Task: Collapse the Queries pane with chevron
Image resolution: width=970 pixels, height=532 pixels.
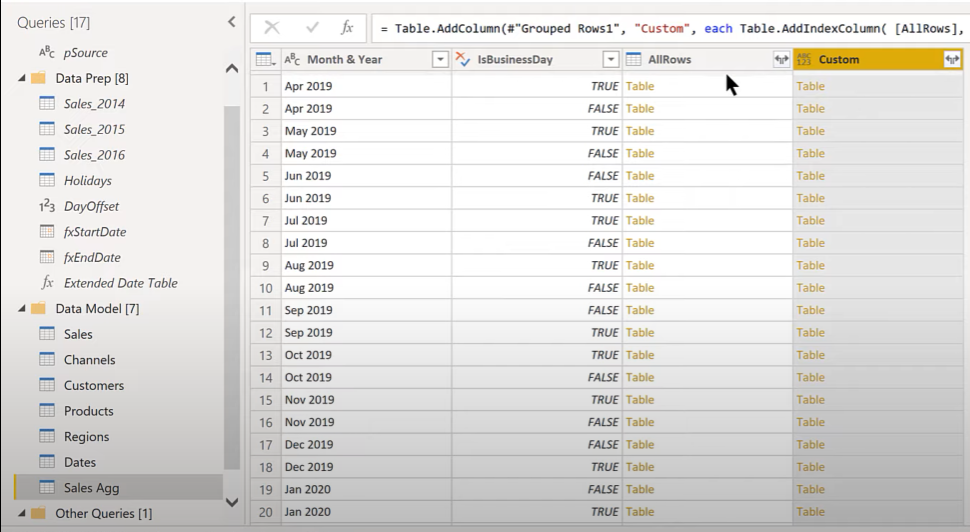Action: click(x=231, y=22)
